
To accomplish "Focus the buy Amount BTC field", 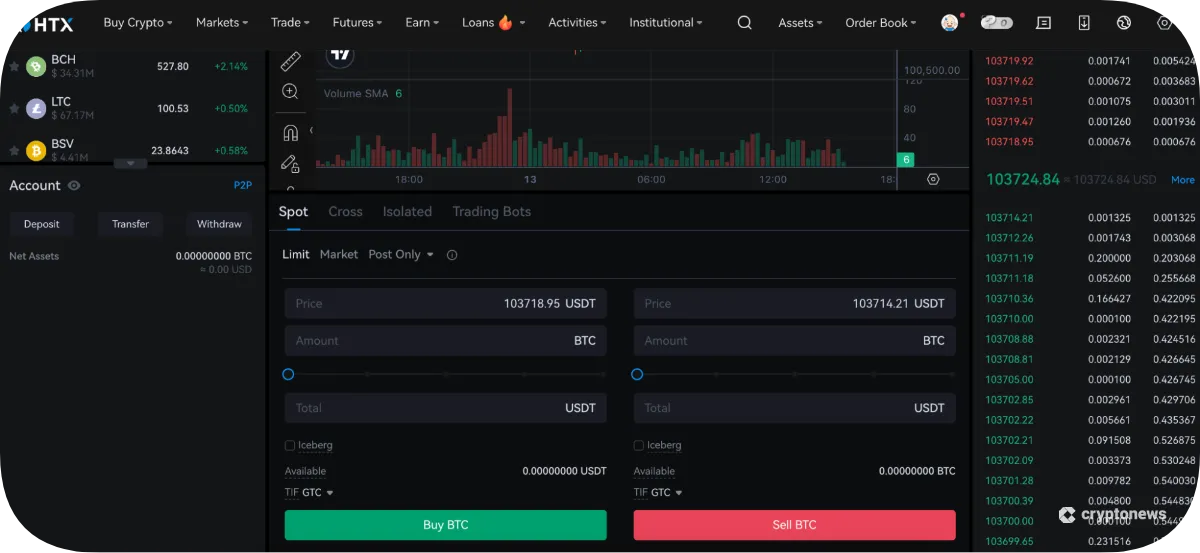I will [445, 341].
